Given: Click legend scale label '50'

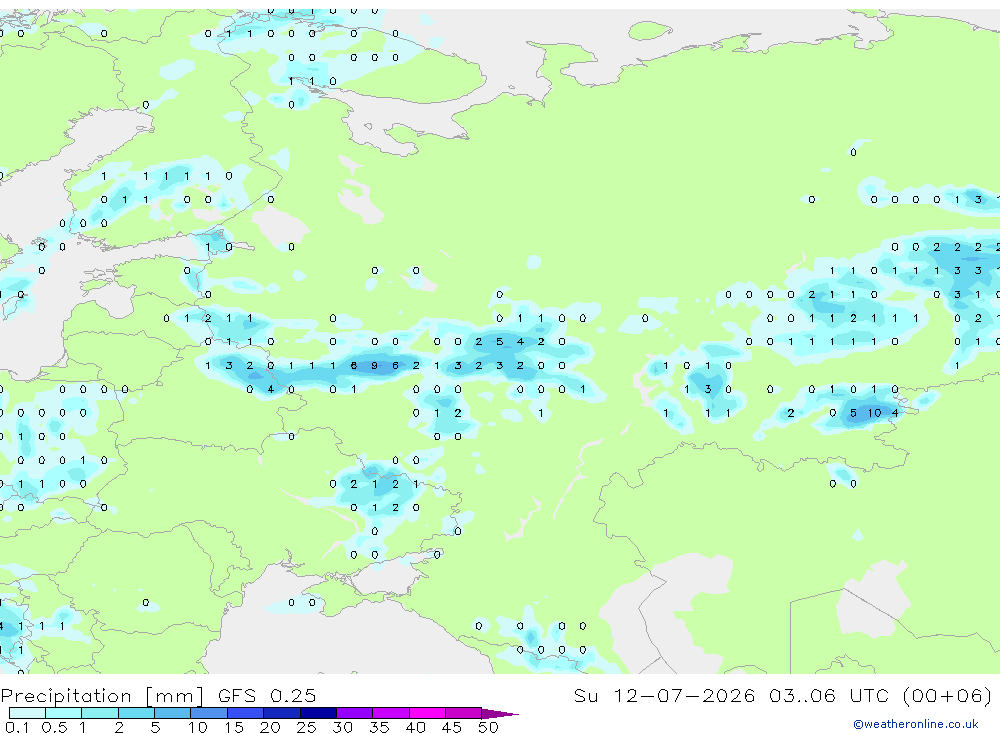Looking at the screenshot, I should tap(488, 727).
